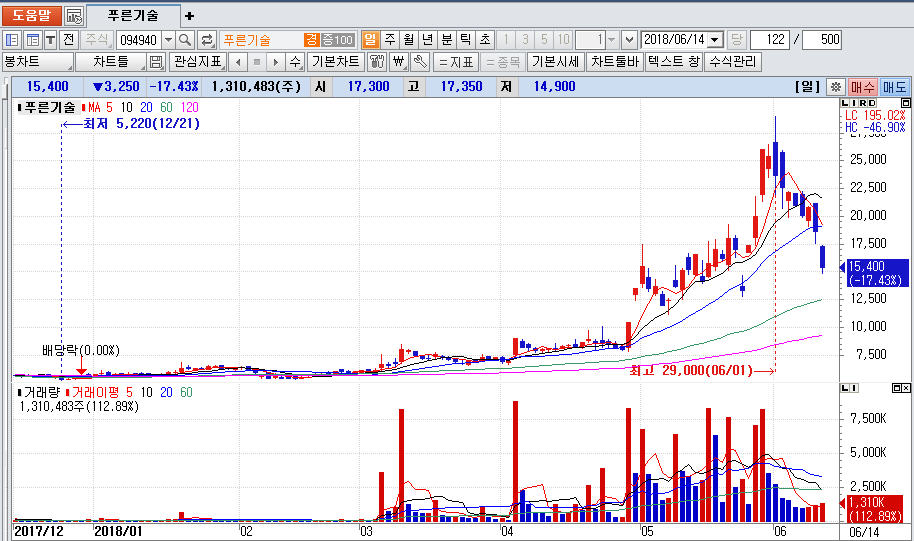Toggle minute (분) chart period
The image size is (914, 541).
[x=446, y=40]
